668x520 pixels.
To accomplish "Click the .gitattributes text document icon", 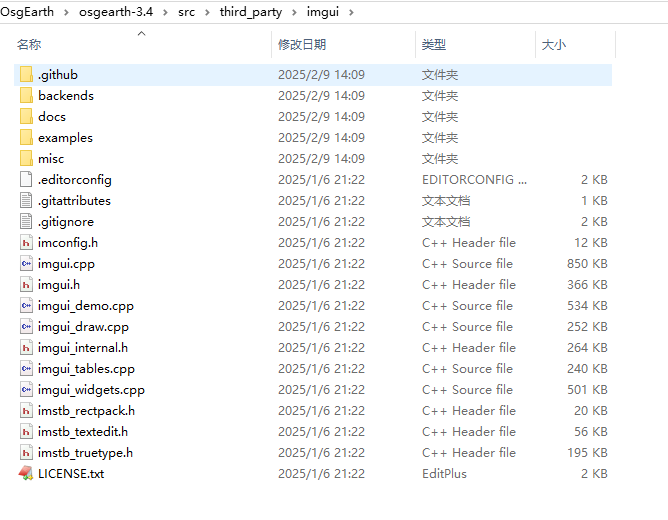I will [x=26, y=201].
